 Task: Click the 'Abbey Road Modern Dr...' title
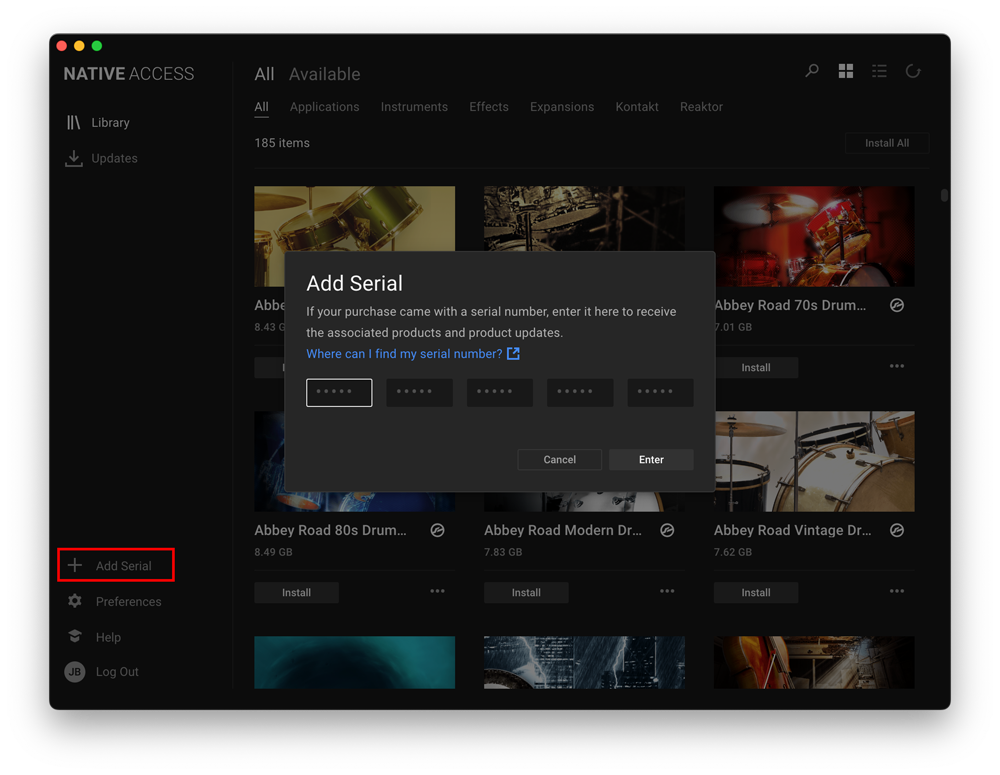point(563,530)
